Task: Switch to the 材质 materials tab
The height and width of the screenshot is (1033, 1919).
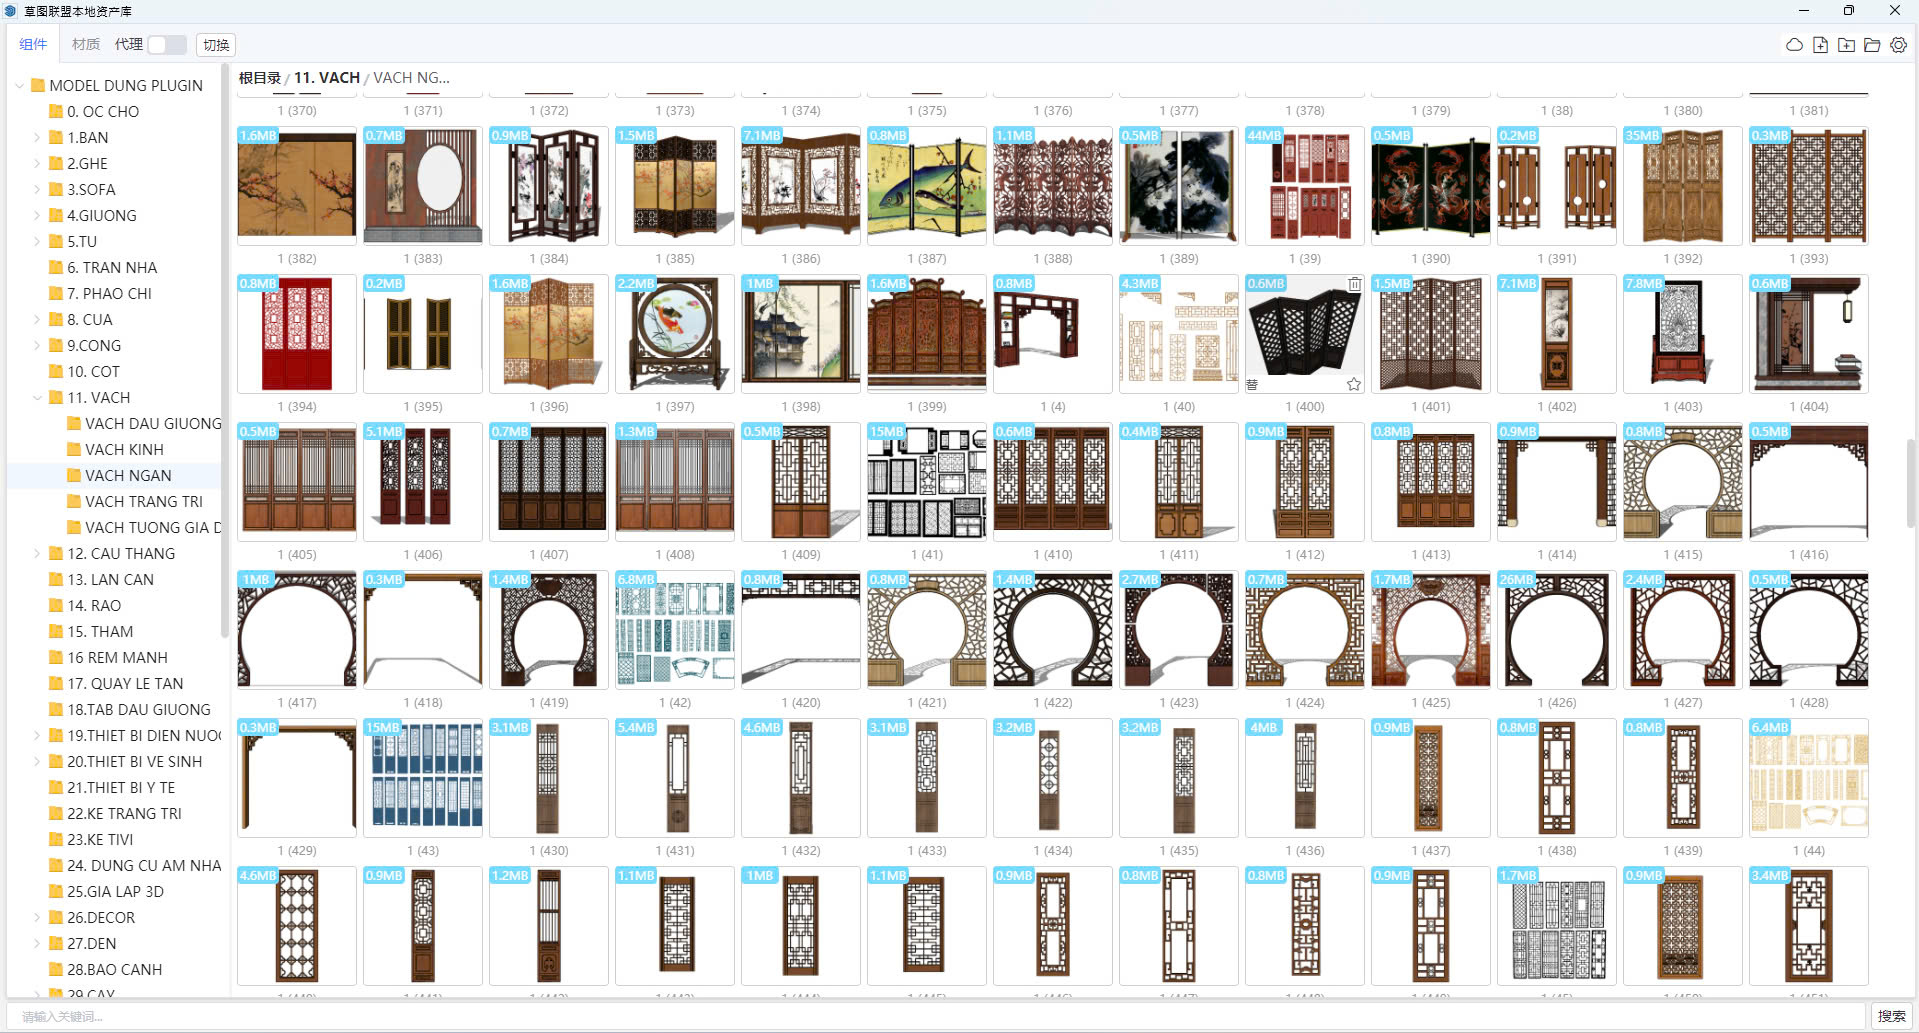Action: point(86,45)
